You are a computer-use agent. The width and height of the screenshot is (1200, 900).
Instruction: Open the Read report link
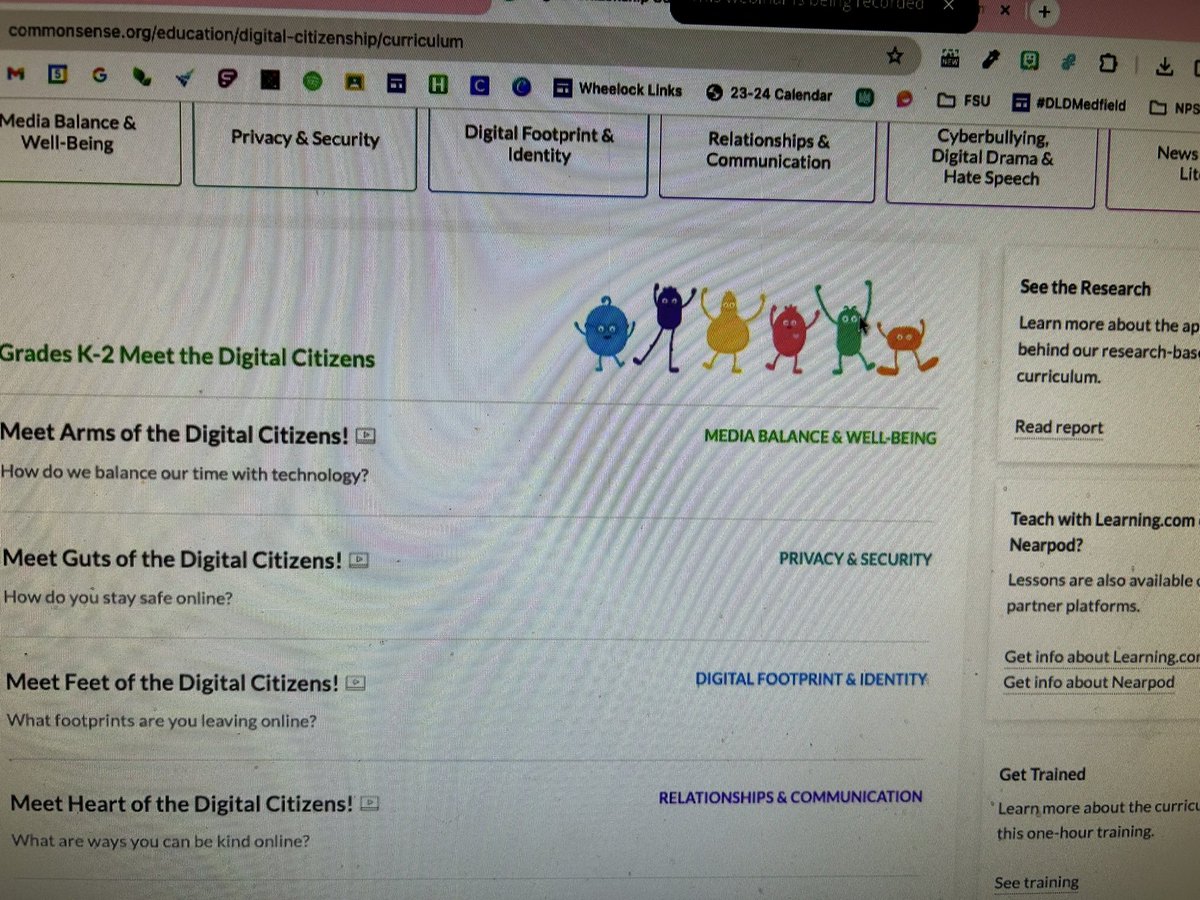click(x=1059, y=428)
